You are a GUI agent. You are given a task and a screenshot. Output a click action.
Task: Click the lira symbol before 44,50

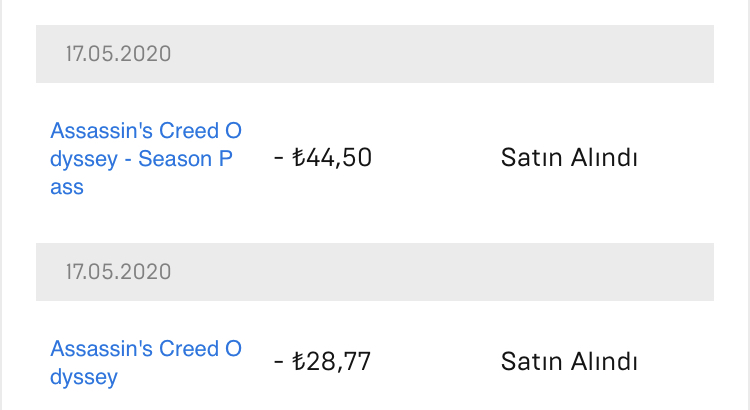coord(298,157)
